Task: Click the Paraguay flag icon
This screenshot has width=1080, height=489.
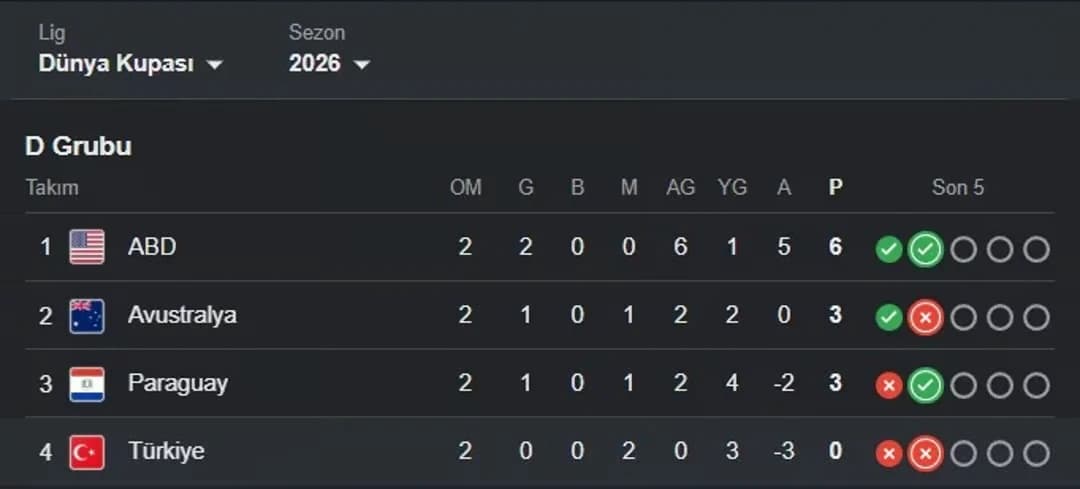Action: (87, 384)
